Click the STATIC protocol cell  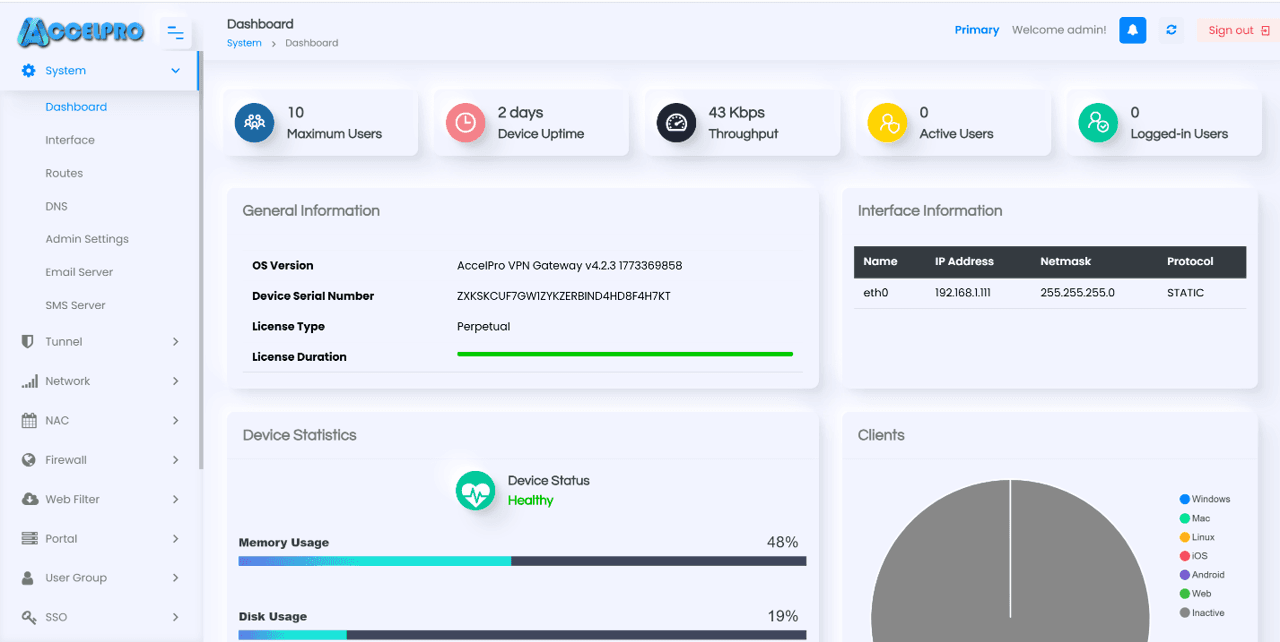point(1185,293)
